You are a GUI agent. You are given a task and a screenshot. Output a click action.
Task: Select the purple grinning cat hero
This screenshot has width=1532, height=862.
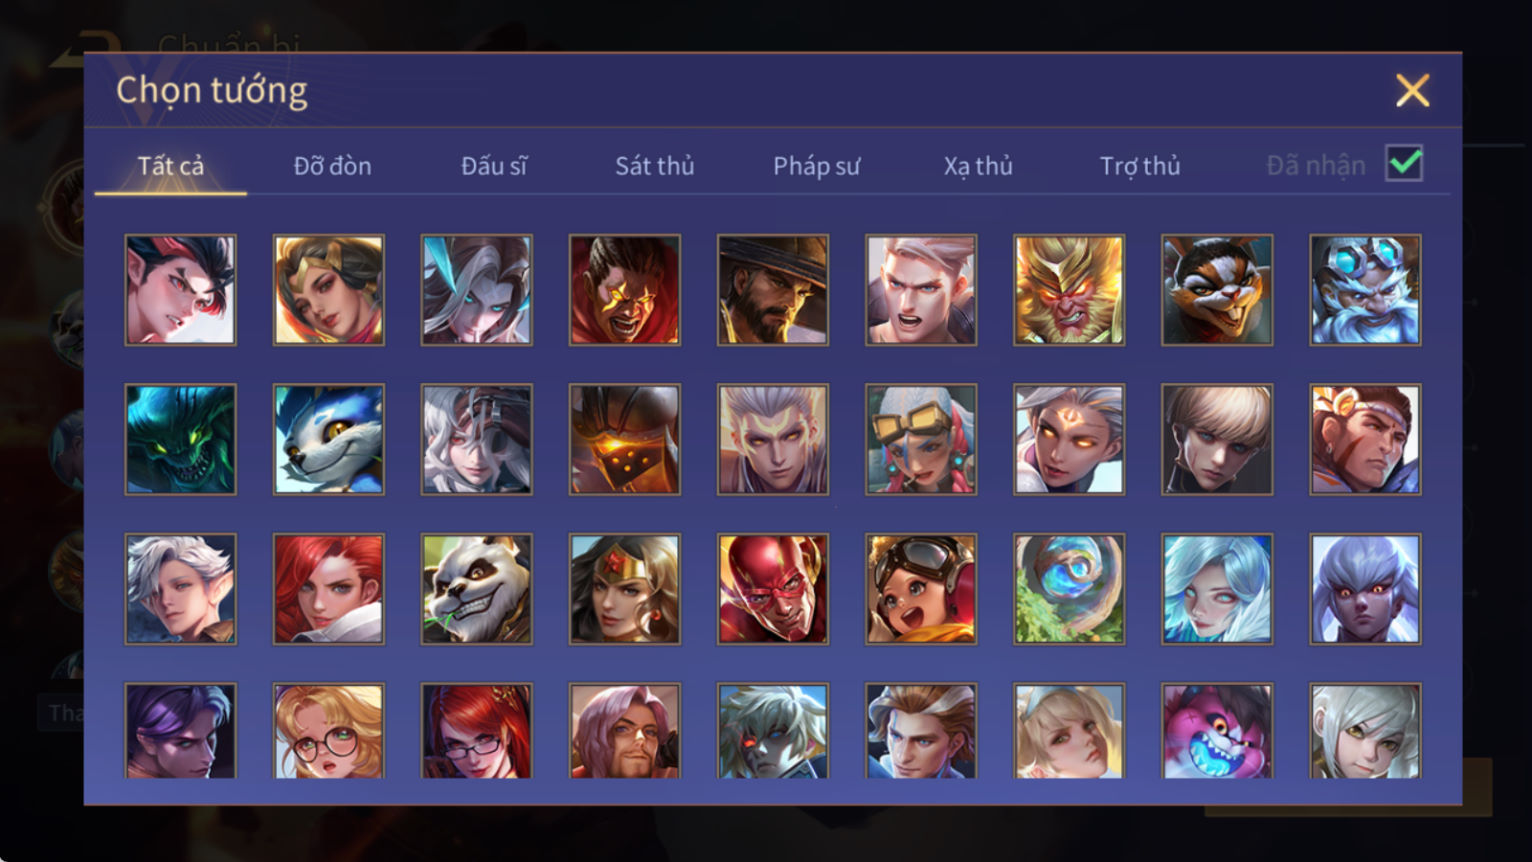coord(1217,731)
